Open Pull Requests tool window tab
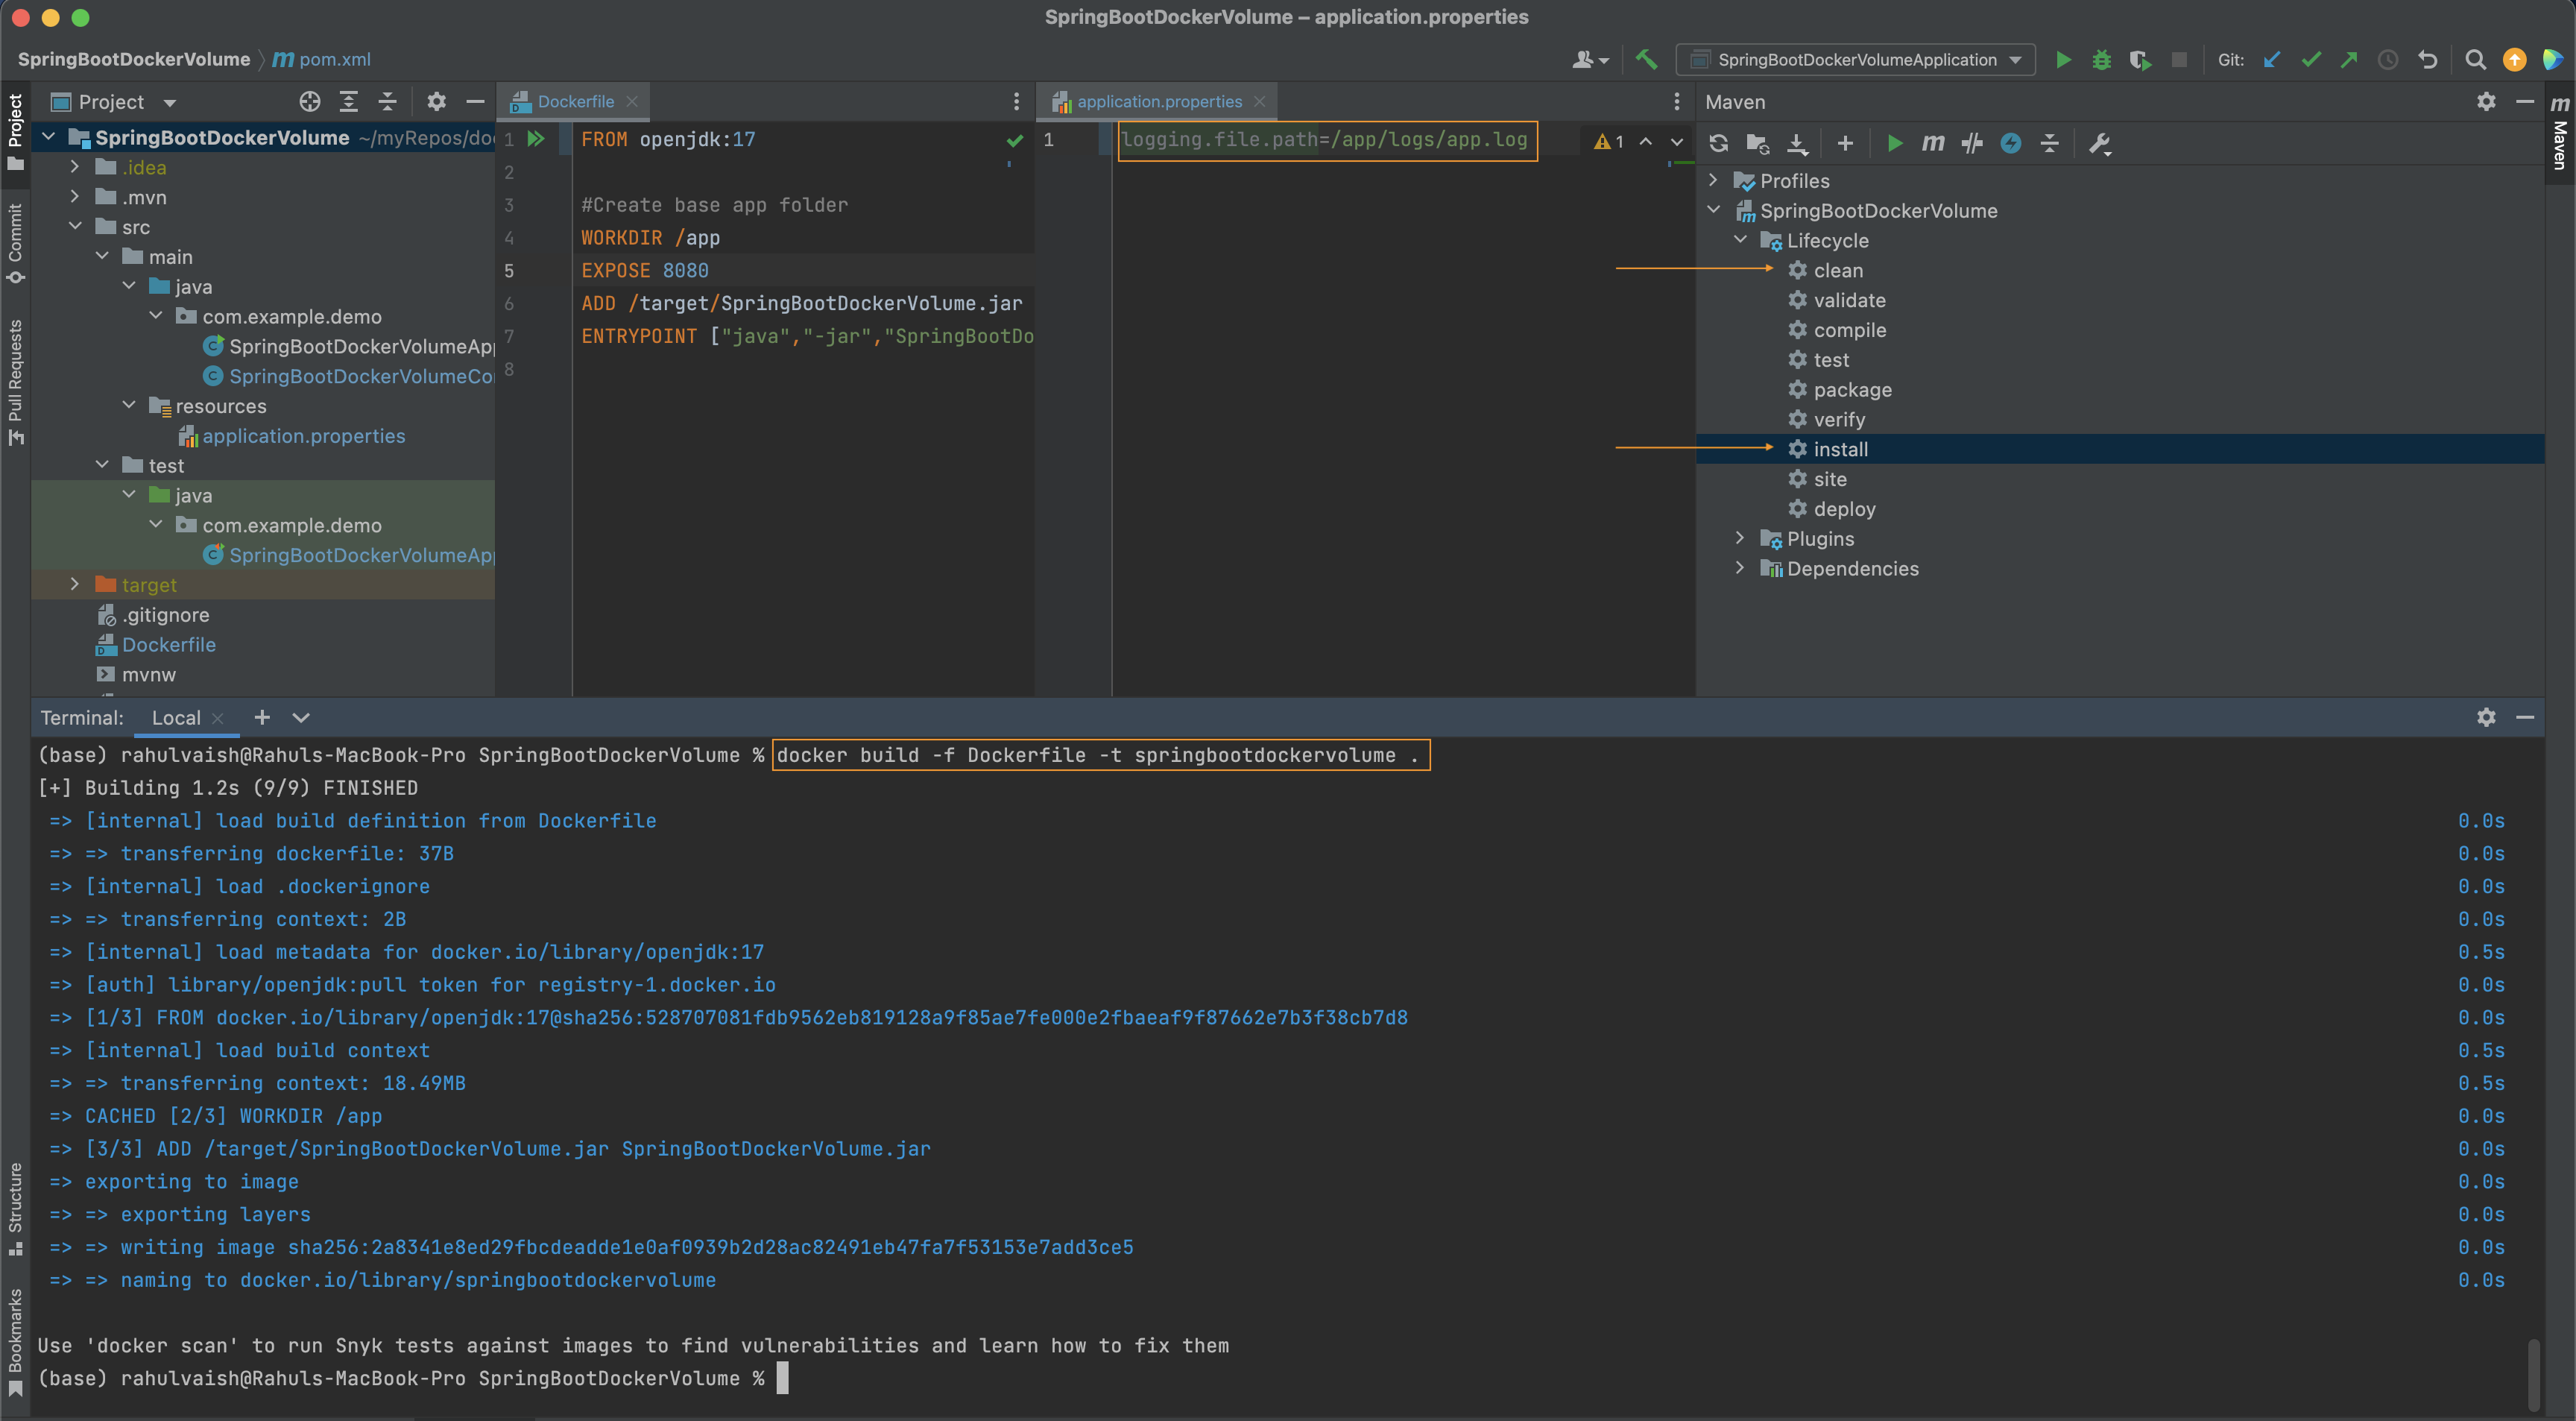Image resolution: width=2576 pixels, height=1421 pixels. pos(15,382)
